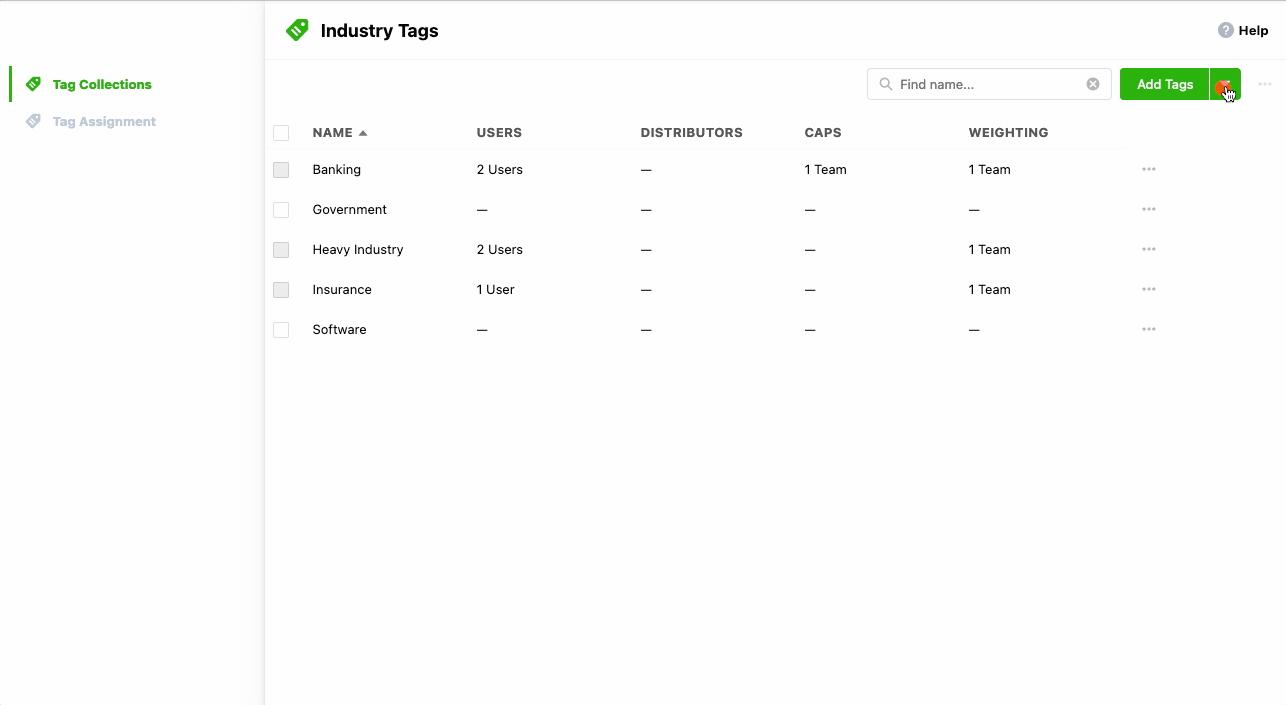Check the Banking row checkbox
1286x705 pixels.
click(x=281, y=170)
